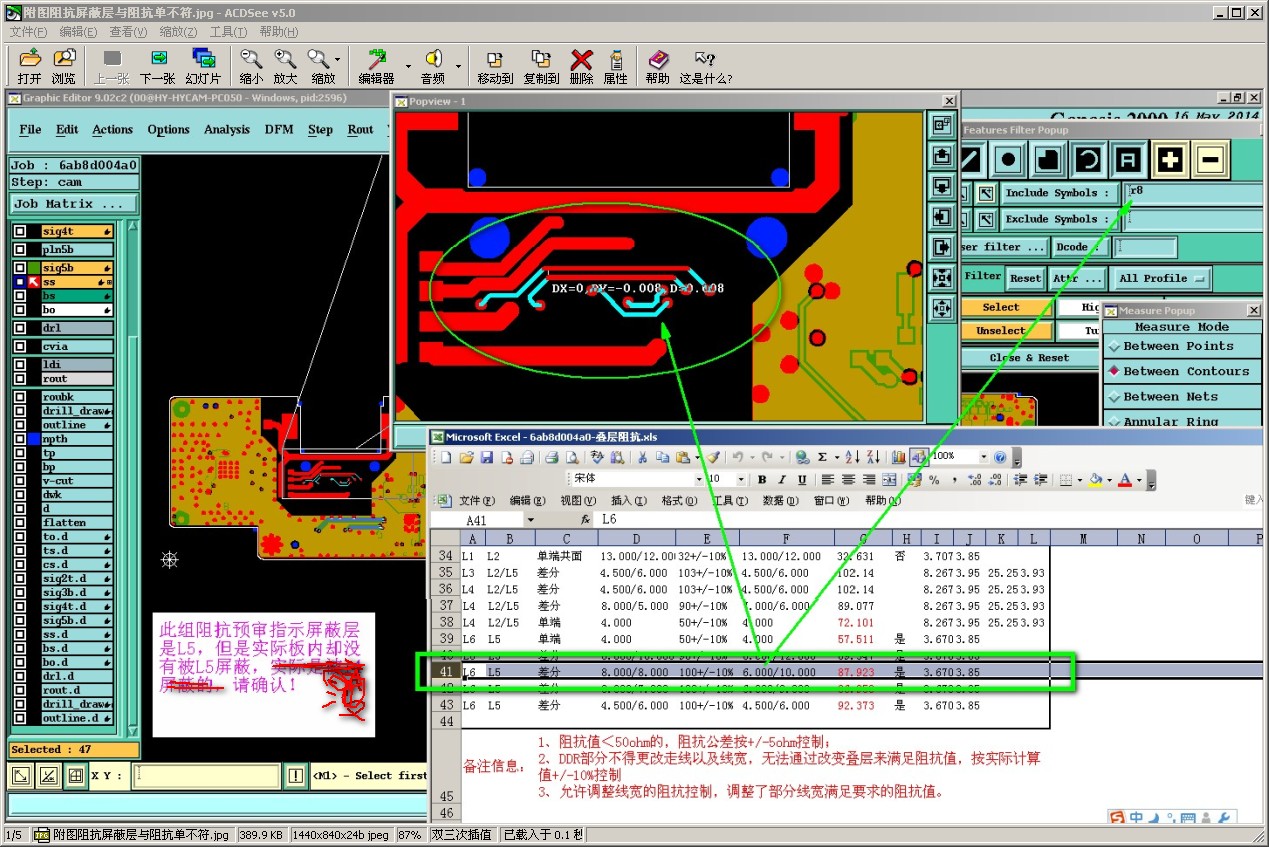Open the All Profile dropdown
Screen dimensions: 1269x847
pyautogui.click(x=1162, y=278)
